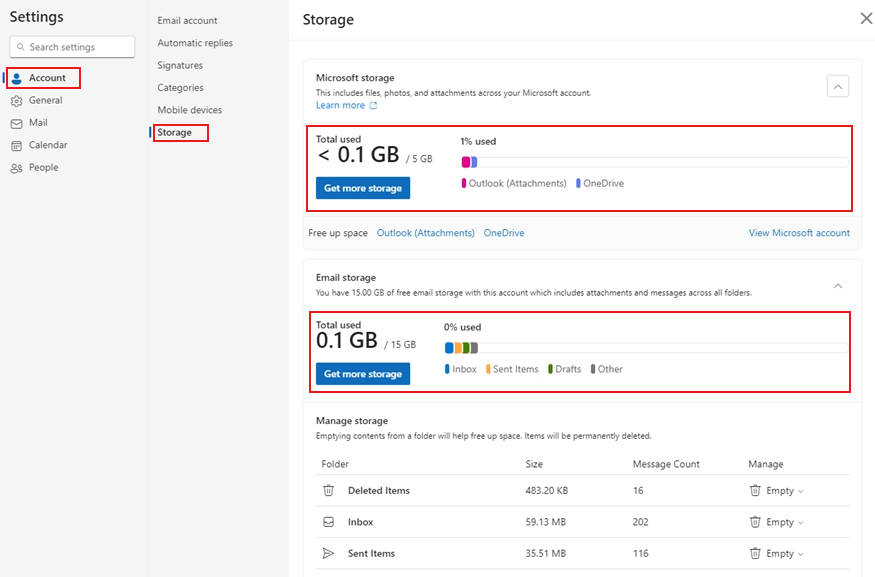The height and width of the screenshot is (577, 875).
Task: Click the external link icon beside Learn more
Action: pos(373,105)
